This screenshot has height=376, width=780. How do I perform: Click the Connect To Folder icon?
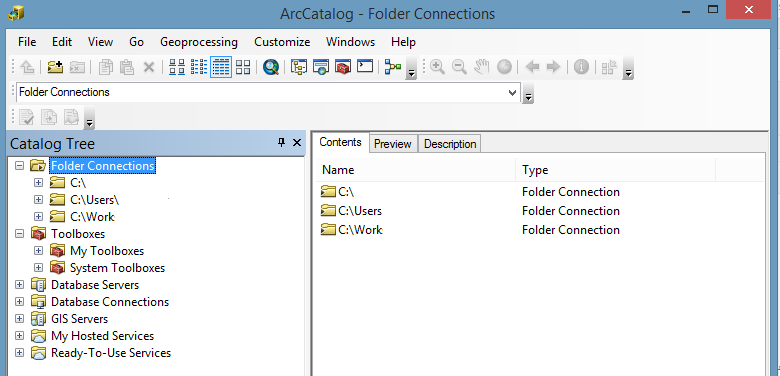(55, 67)
